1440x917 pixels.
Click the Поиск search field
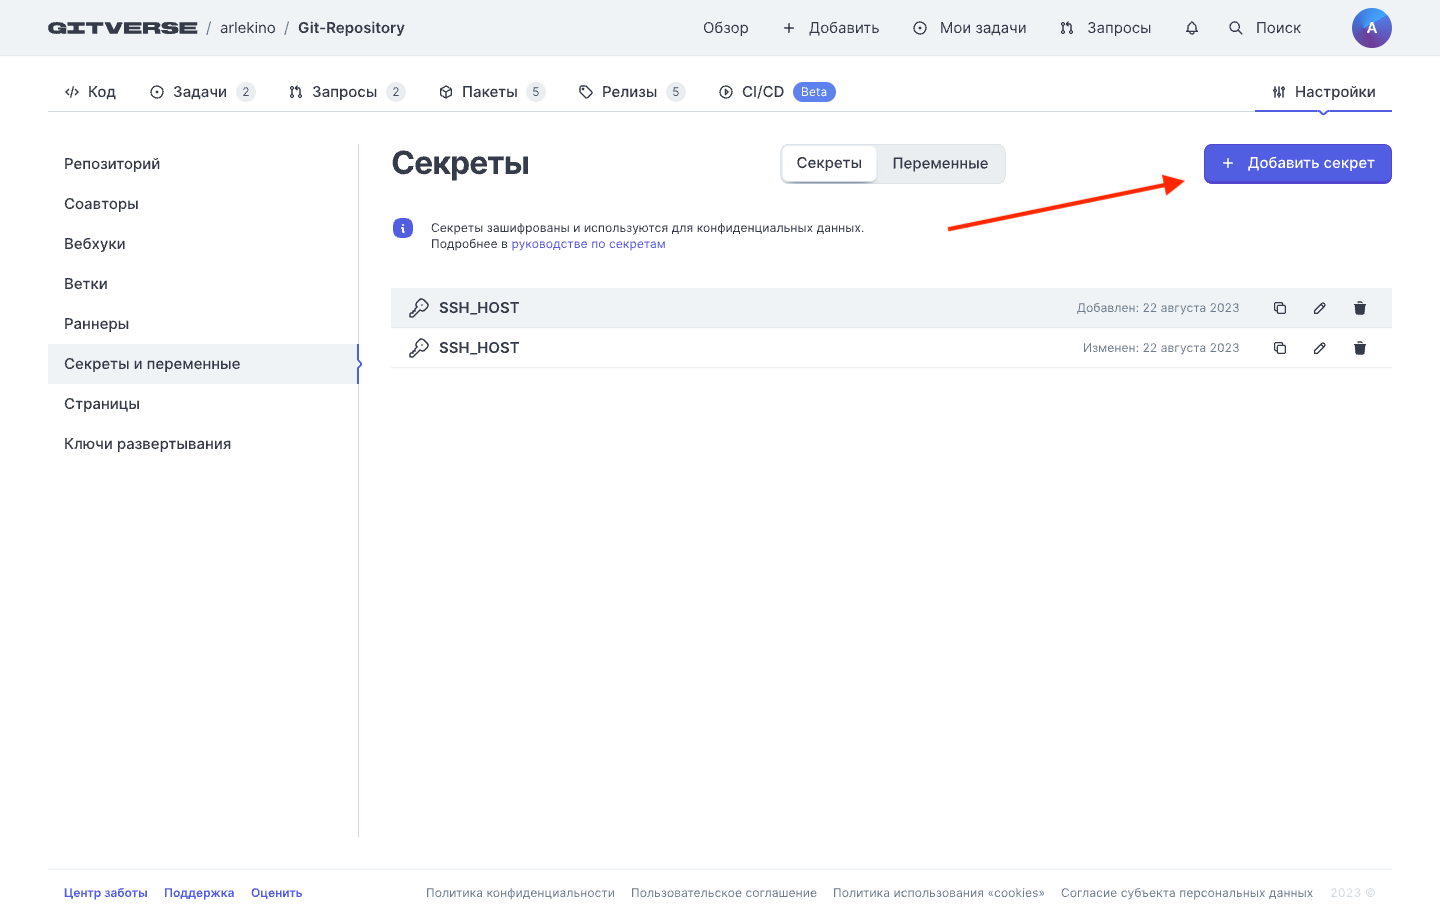point(1266,28)
